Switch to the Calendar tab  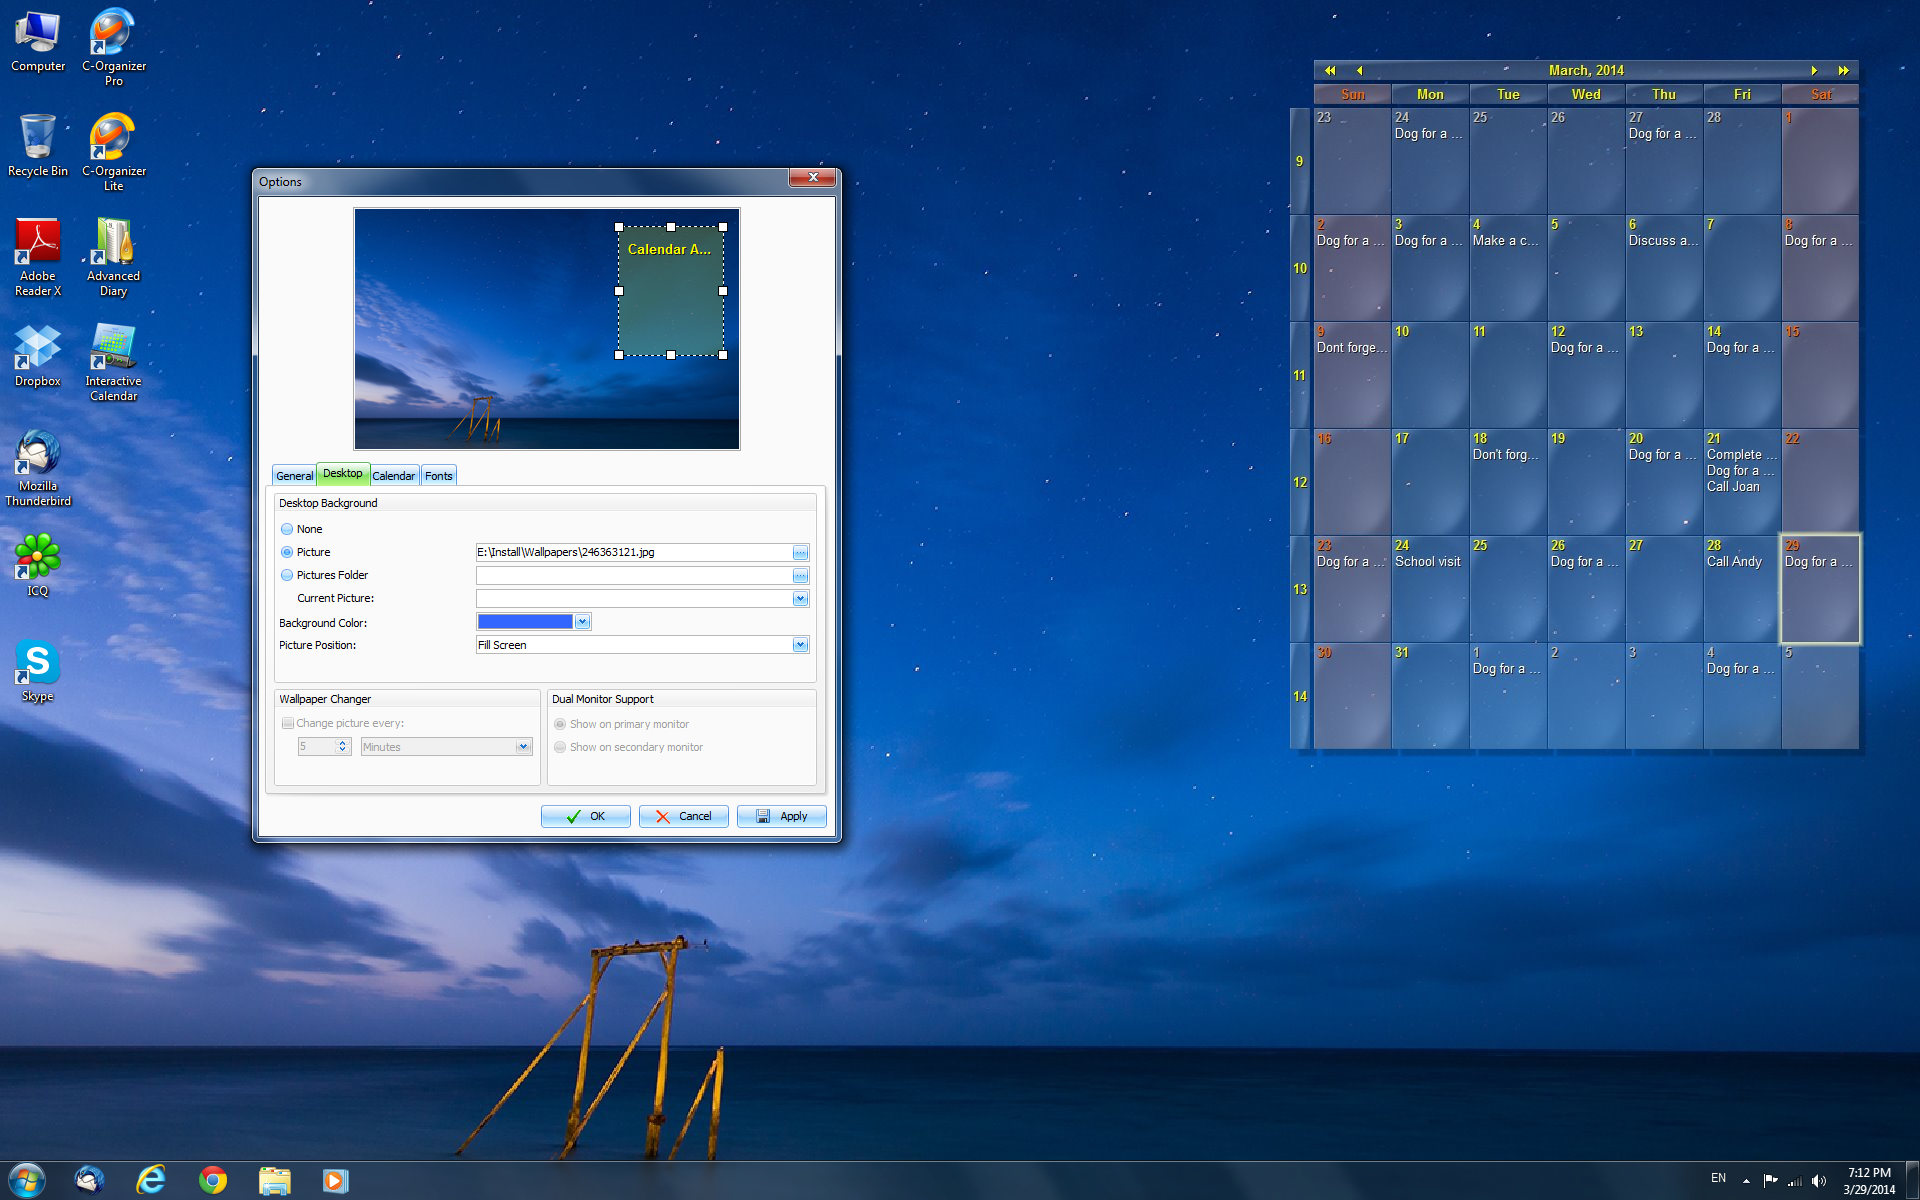tap(391, 476)
